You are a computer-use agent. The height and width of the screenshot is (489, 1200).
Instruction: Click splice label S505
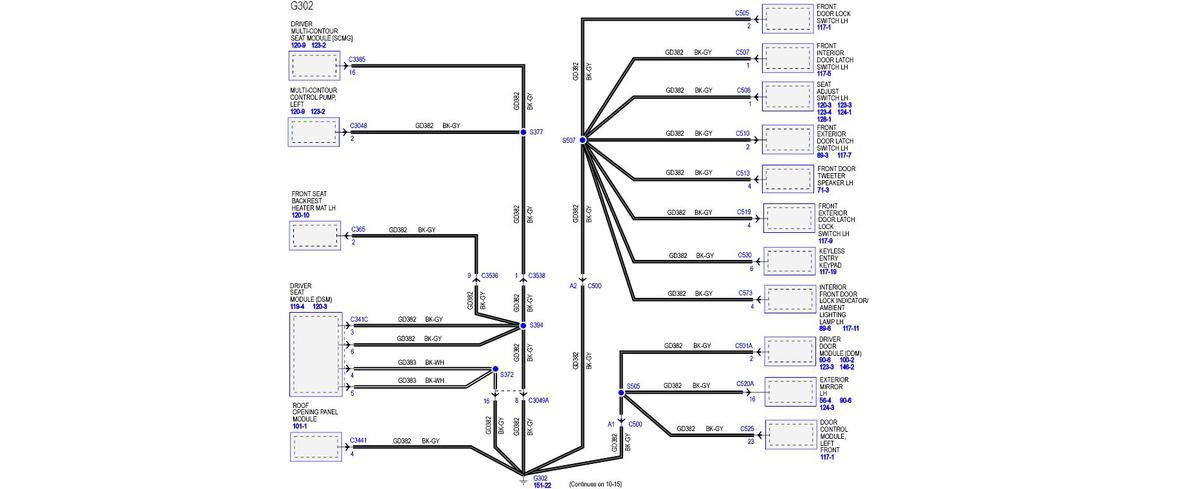pos(633,386)
